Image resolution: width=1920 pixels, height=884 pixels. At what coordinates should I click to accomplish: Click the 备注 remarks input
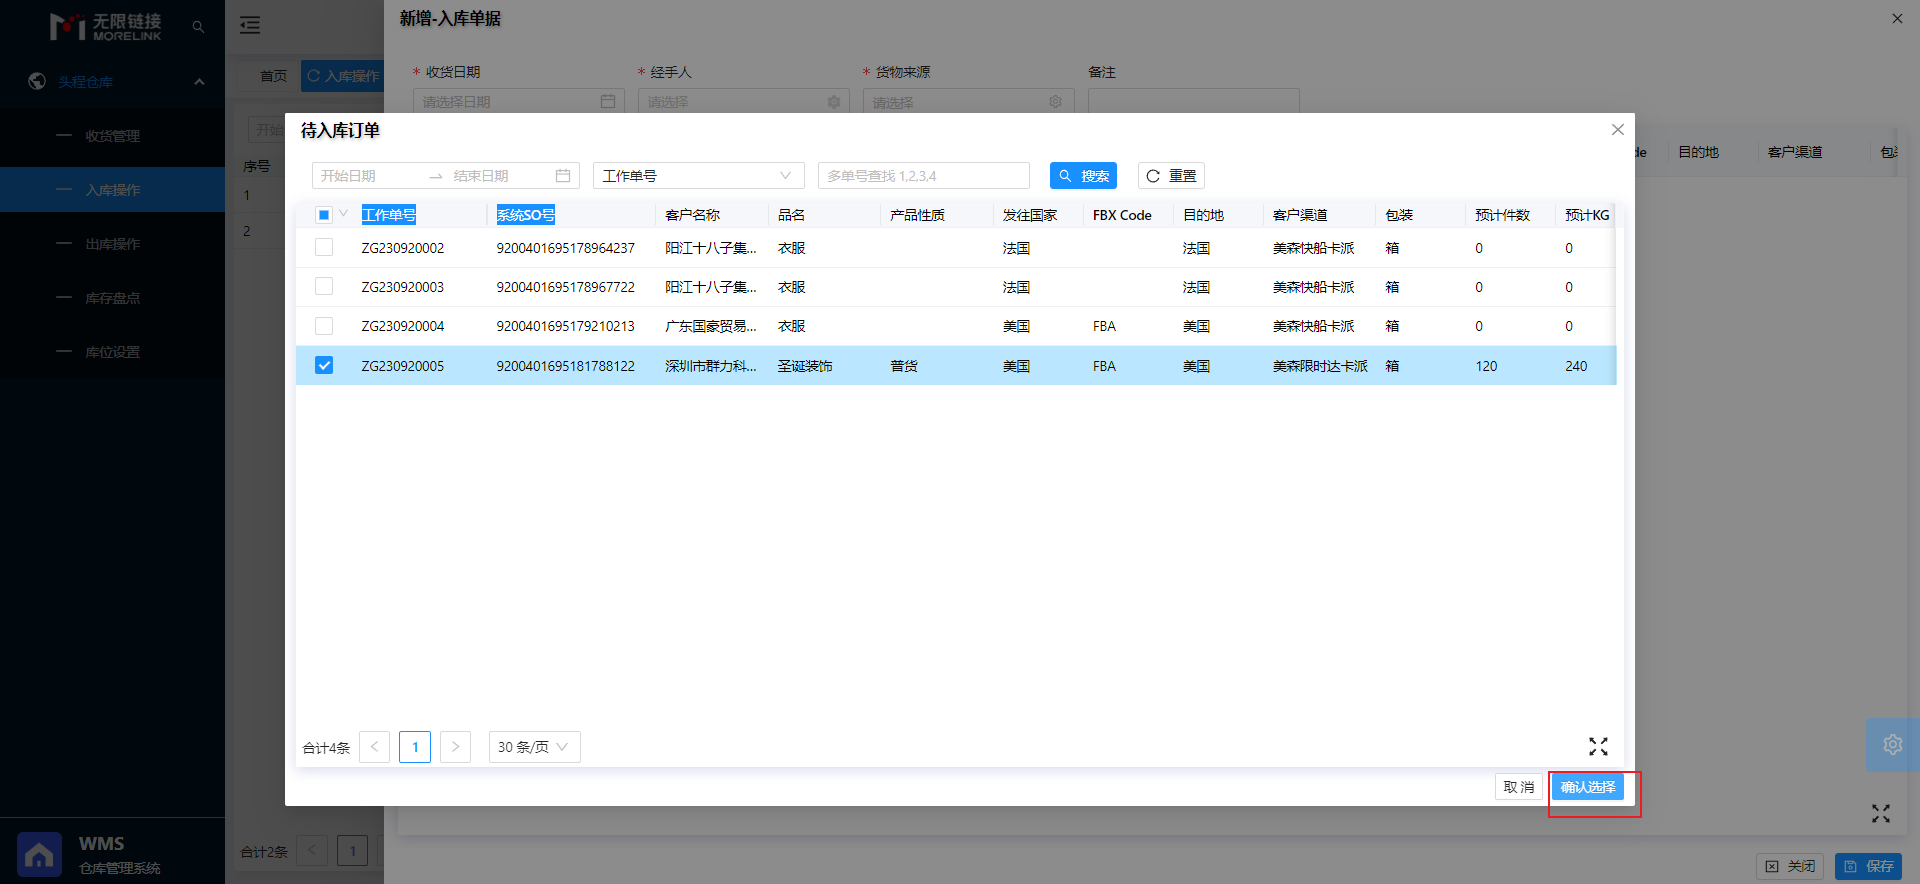point(1194,102)
